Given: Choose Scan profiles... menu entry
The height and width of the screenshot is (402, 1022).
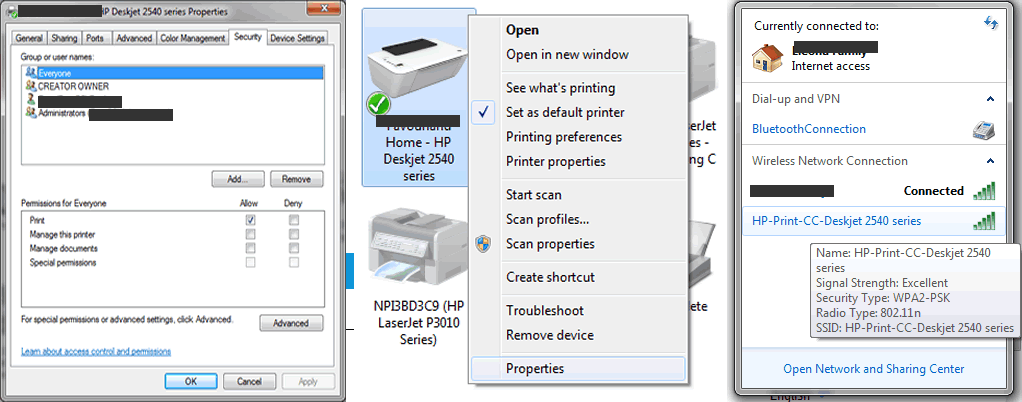Looking at the screenshot, I should click(x=577, y=220).
